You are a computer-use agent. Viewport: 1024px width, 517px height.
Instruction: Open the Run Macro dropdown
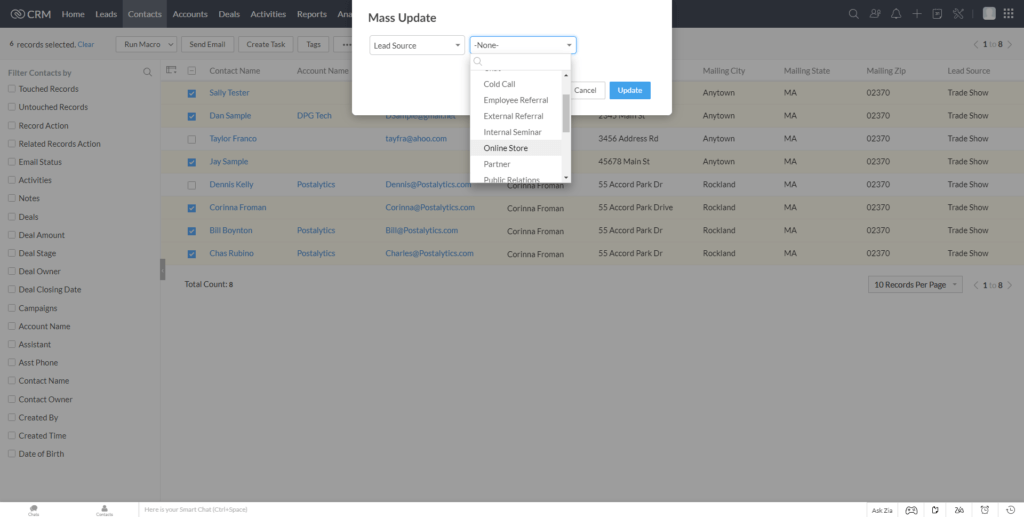pyautogui.click(x=146, y=44)
